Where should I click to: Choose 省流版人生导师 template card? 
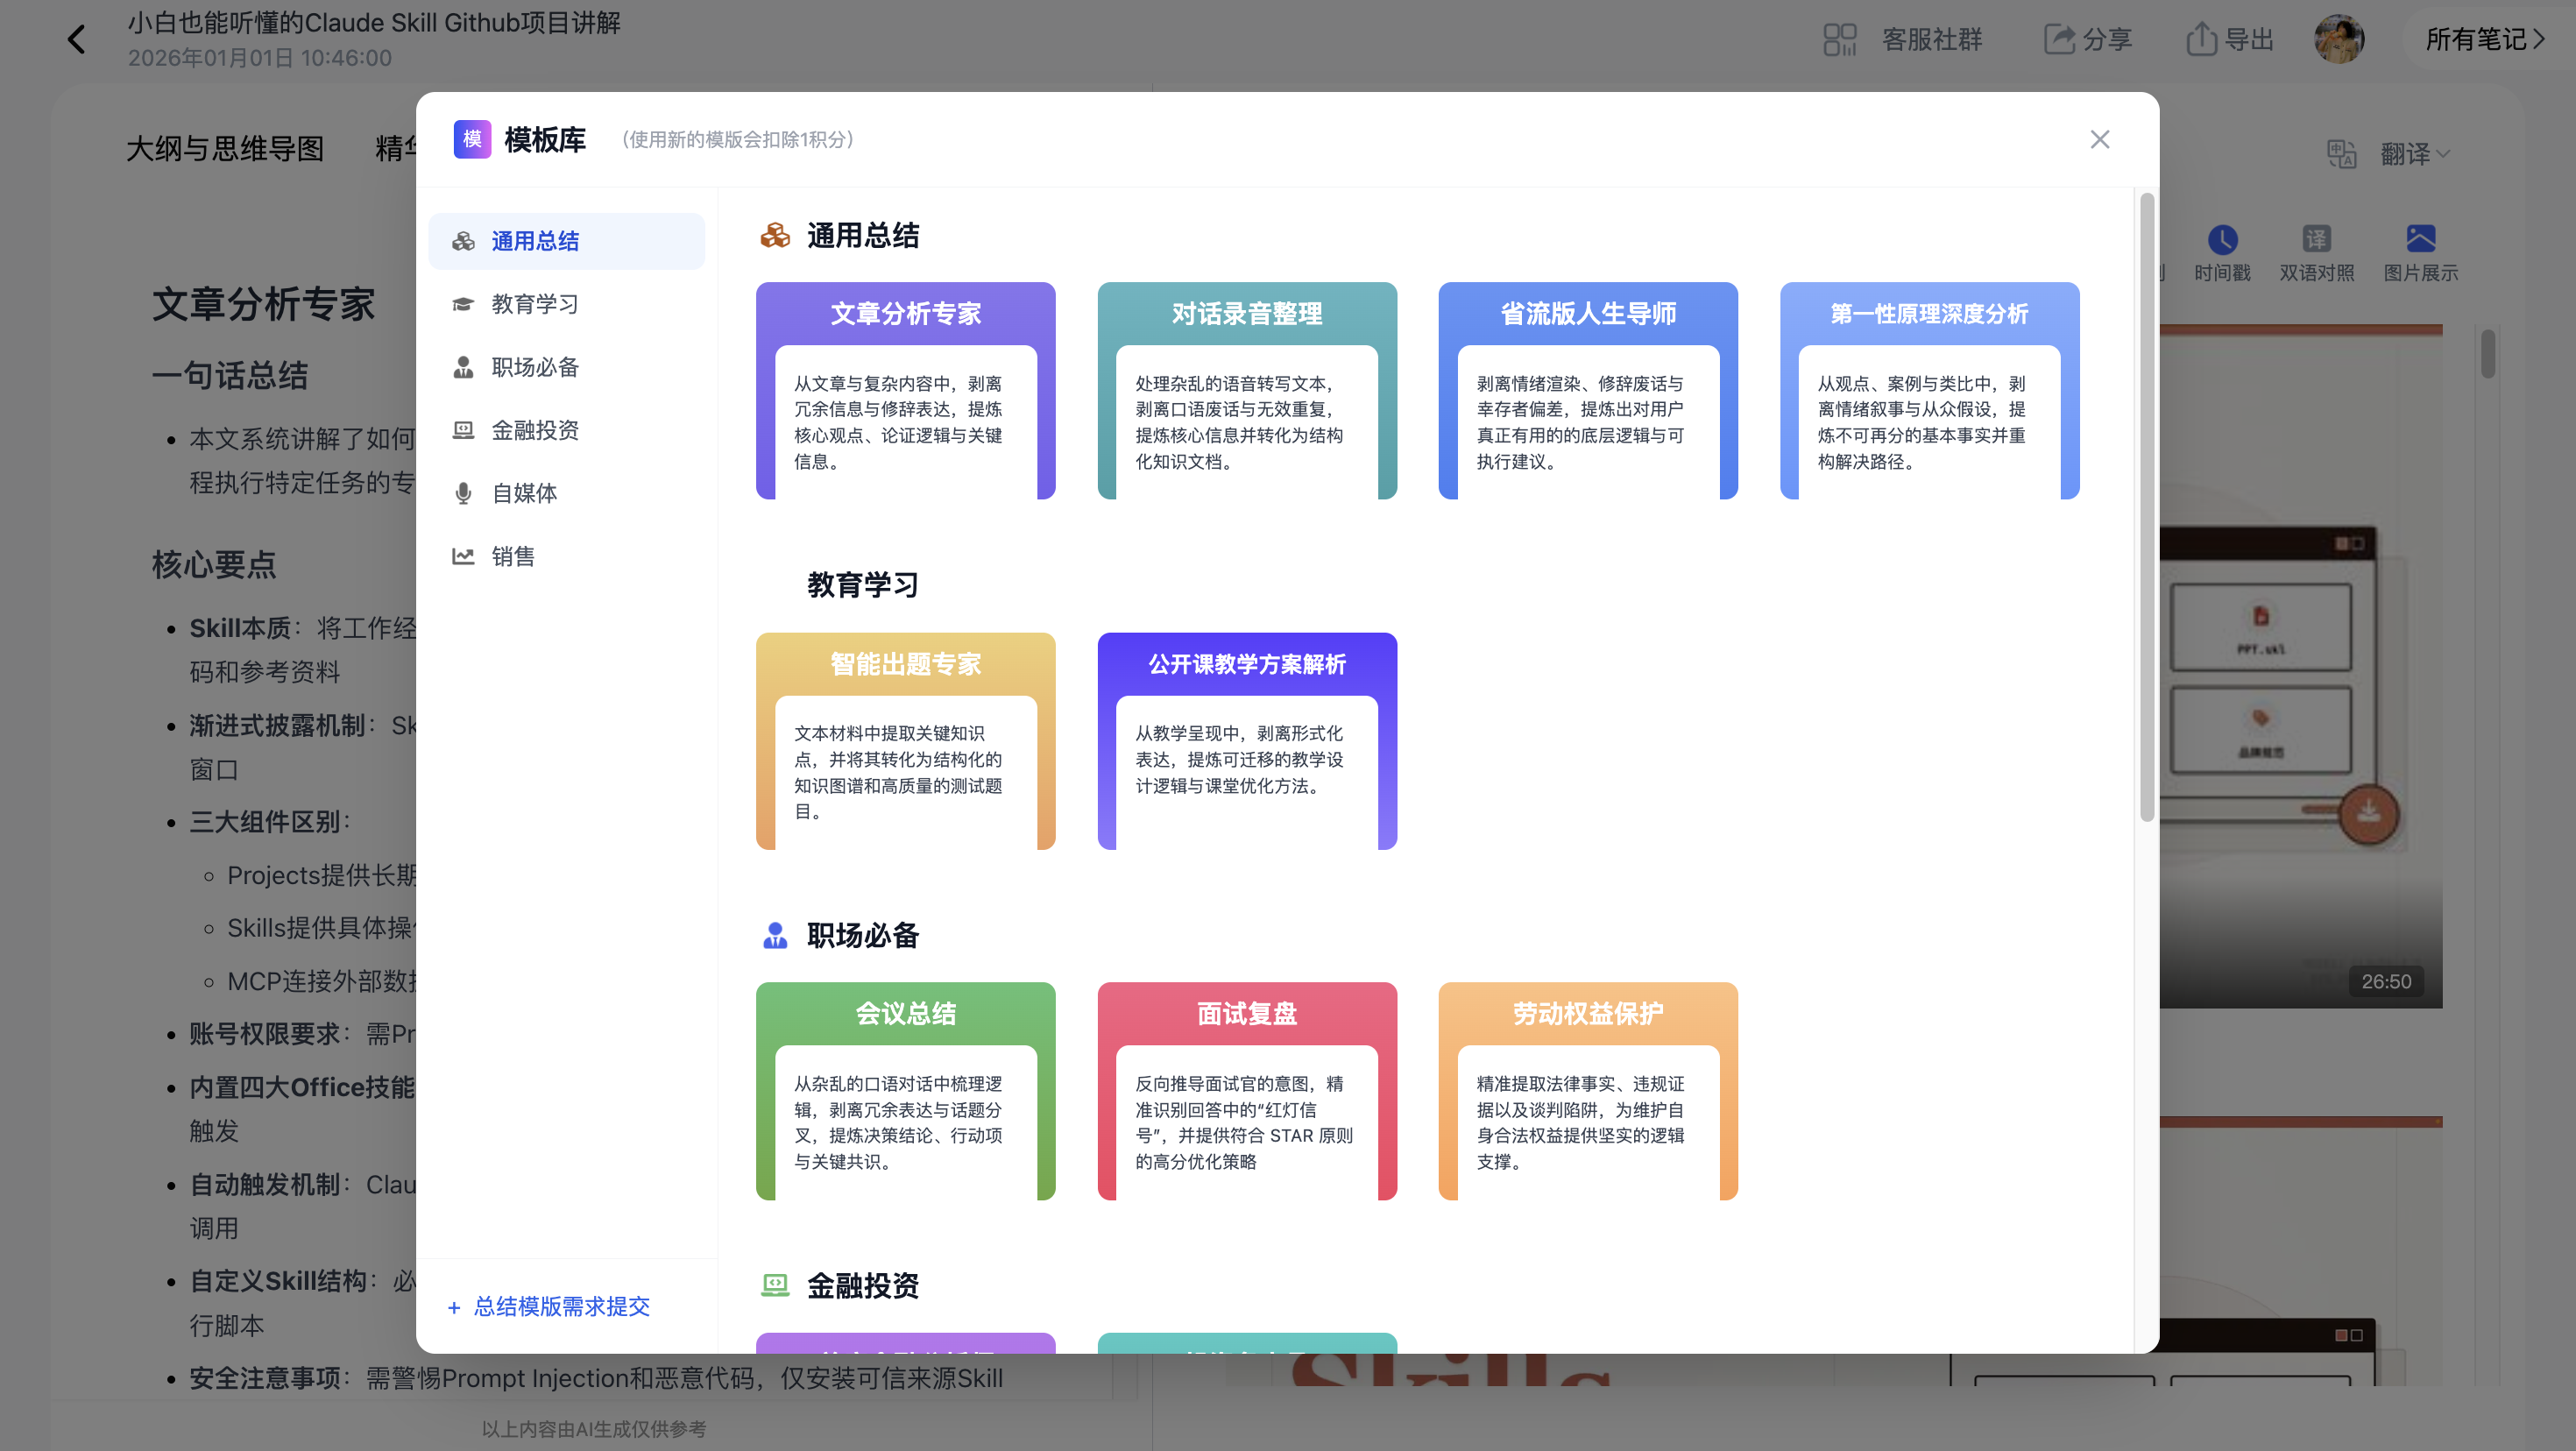tap(1588, 390)
